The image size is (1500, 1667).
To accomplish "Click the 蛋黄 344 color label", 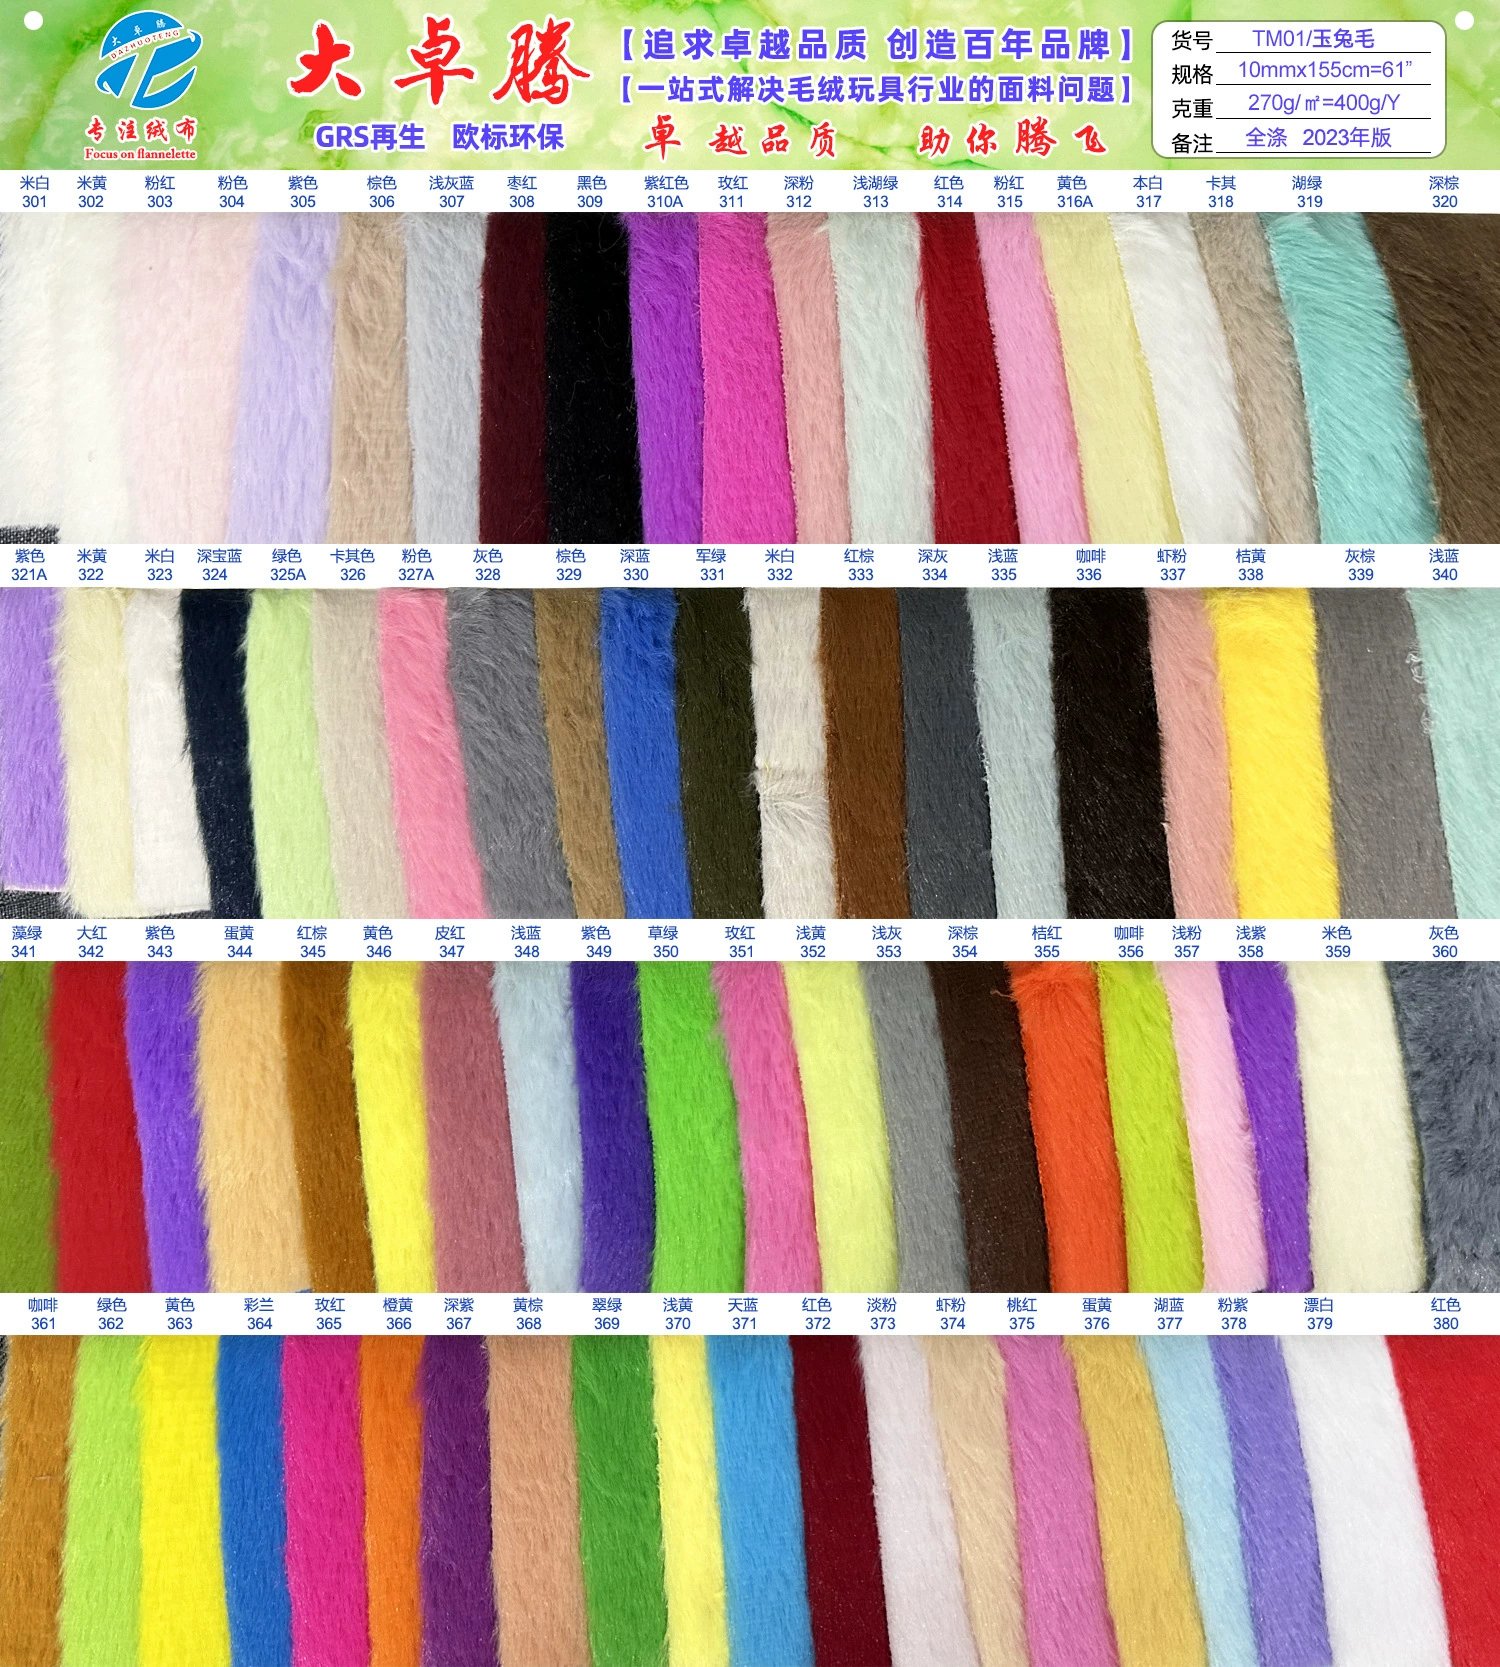I will point(239,942).
